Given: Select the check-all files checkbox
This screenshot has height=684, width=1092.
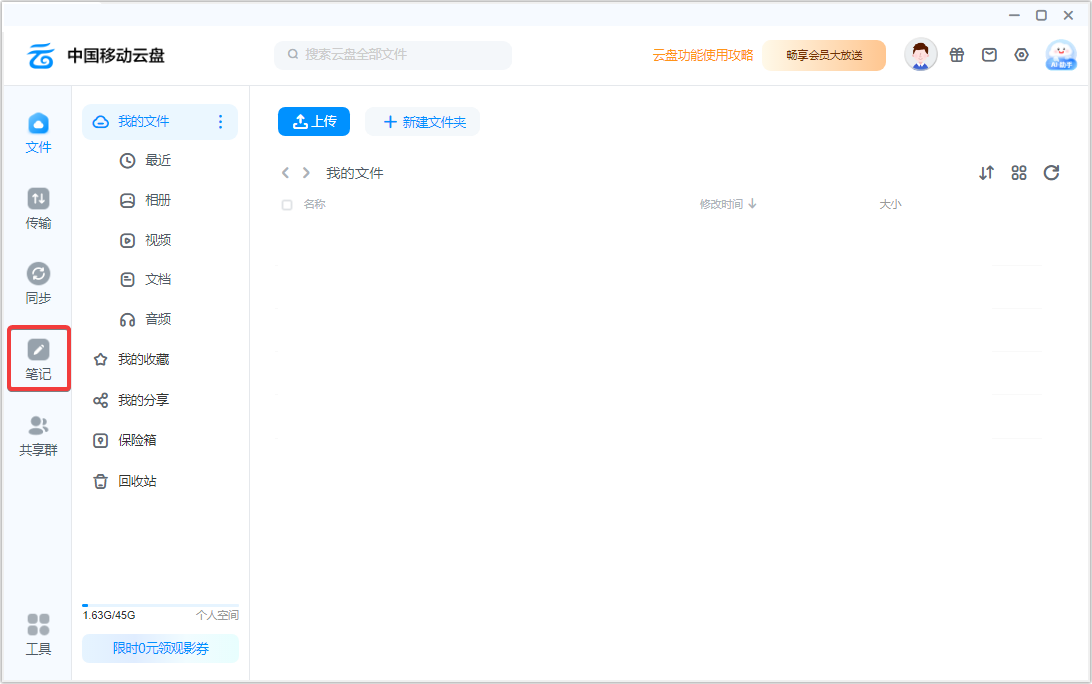Looking at the screenshot, I should [286, 203].
